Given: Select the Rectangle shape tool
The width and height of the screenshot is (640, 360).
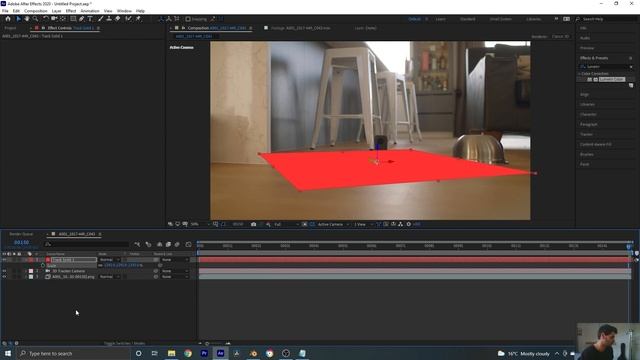Looking at the screenshot, I should coord(73,19).
